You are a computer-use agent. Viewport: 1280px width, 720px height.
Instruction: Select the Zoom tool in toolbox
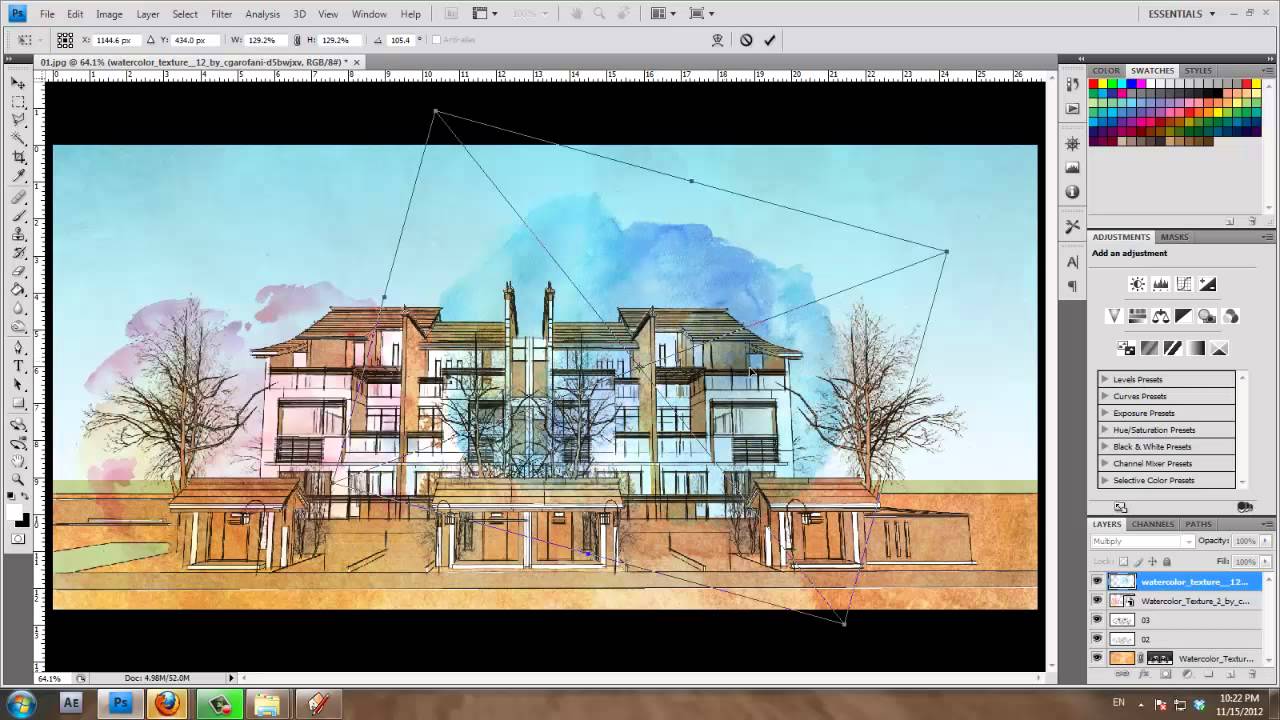point(18,480)
